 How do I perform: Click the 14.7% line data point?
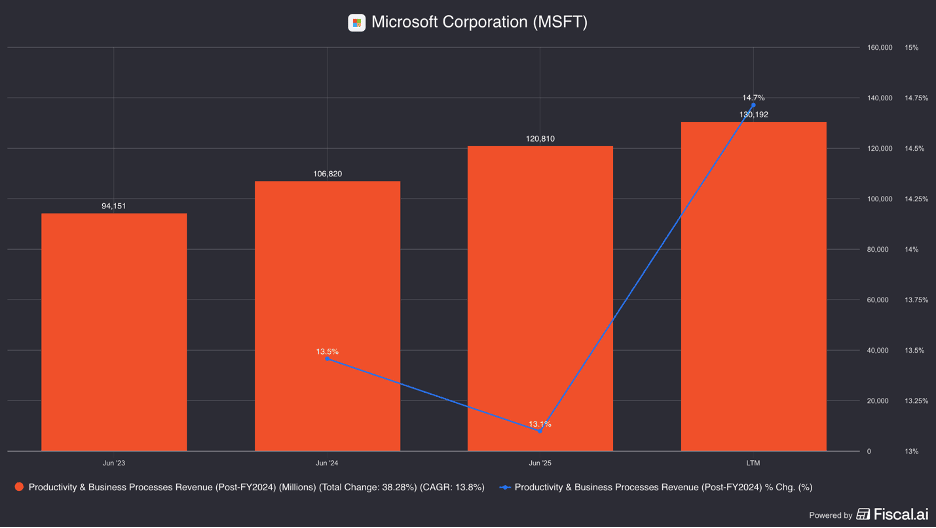tap(753, 105)
